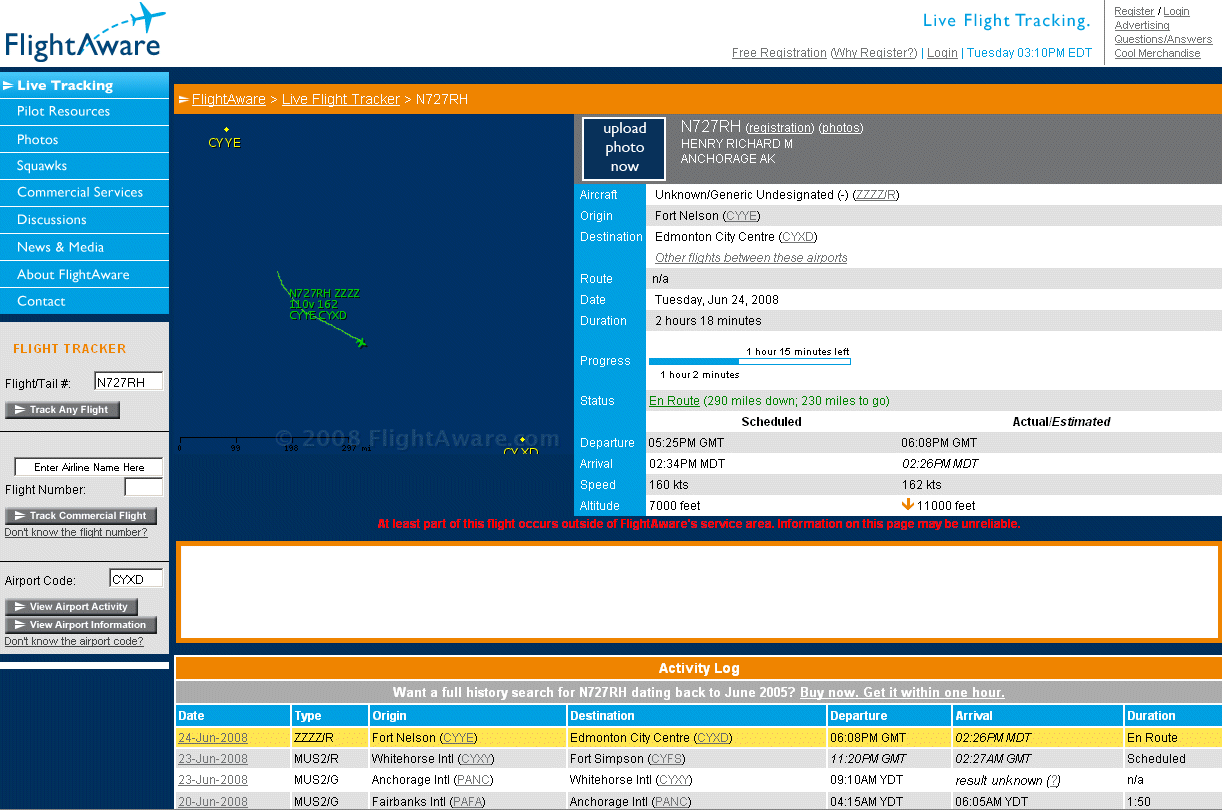1222x810 pixels.
Task: Click the flight progress bar
Action: [x=750, y=361]
